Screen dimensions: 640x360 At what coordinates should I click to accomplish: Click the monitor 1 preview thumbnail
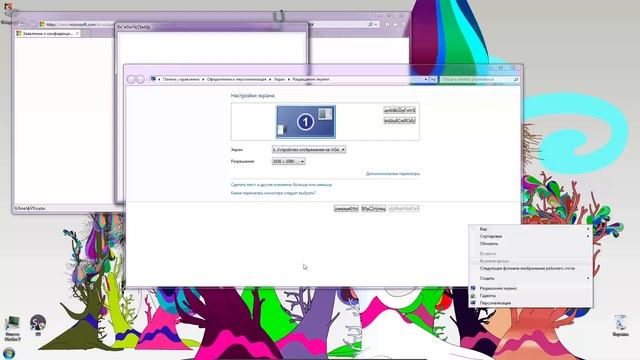pos(306,122)
